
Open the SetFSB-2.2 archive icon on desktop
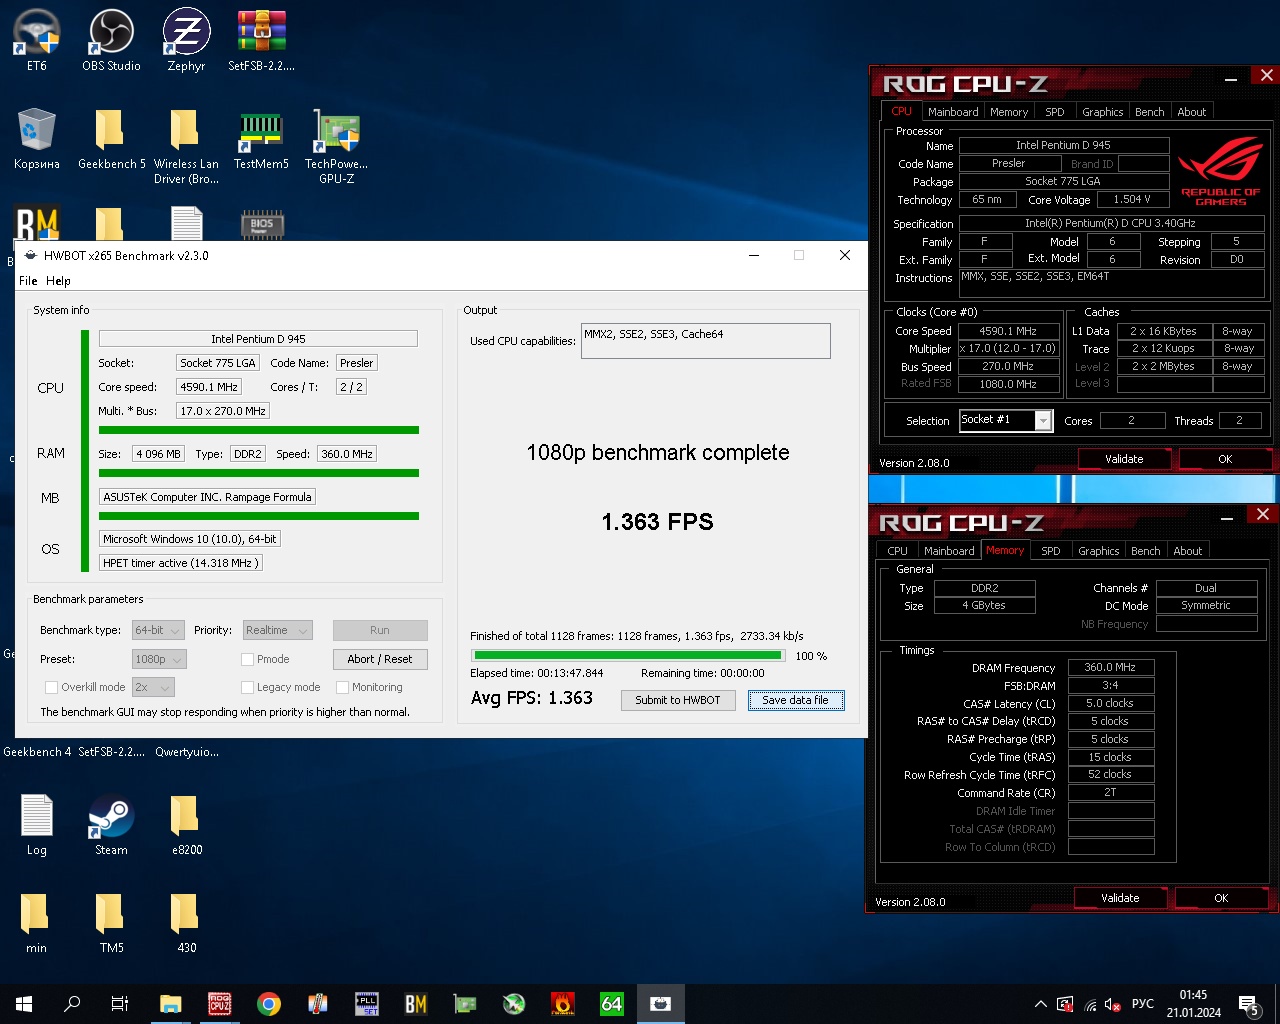[261, 40]
